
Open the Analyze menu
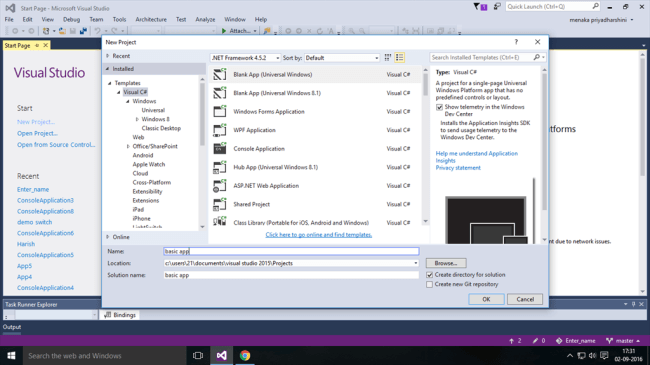(205, 19)
